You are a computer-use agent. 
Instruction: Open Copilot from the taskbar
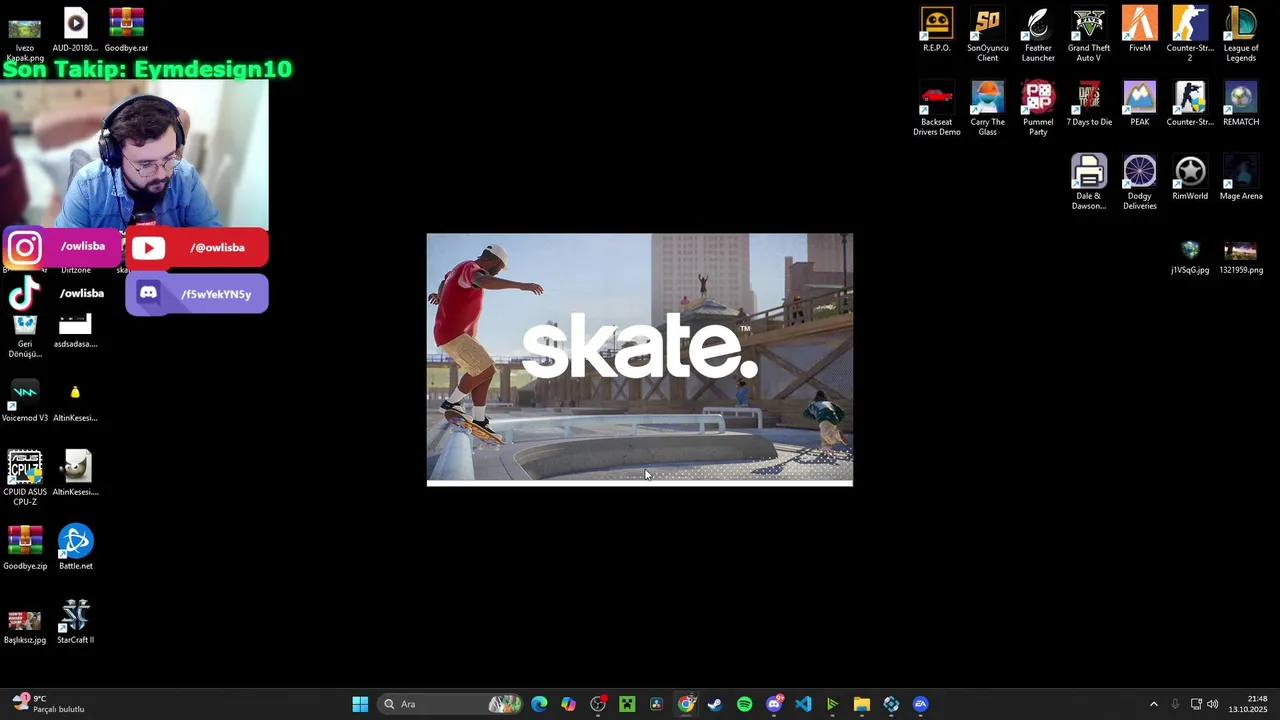569,704
